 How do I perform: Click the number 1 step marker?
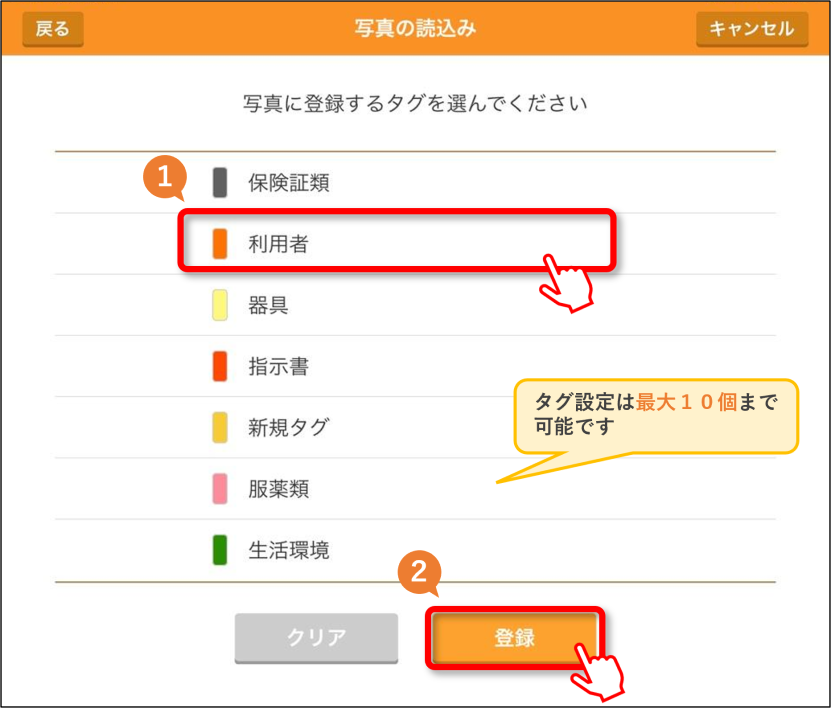165,177
